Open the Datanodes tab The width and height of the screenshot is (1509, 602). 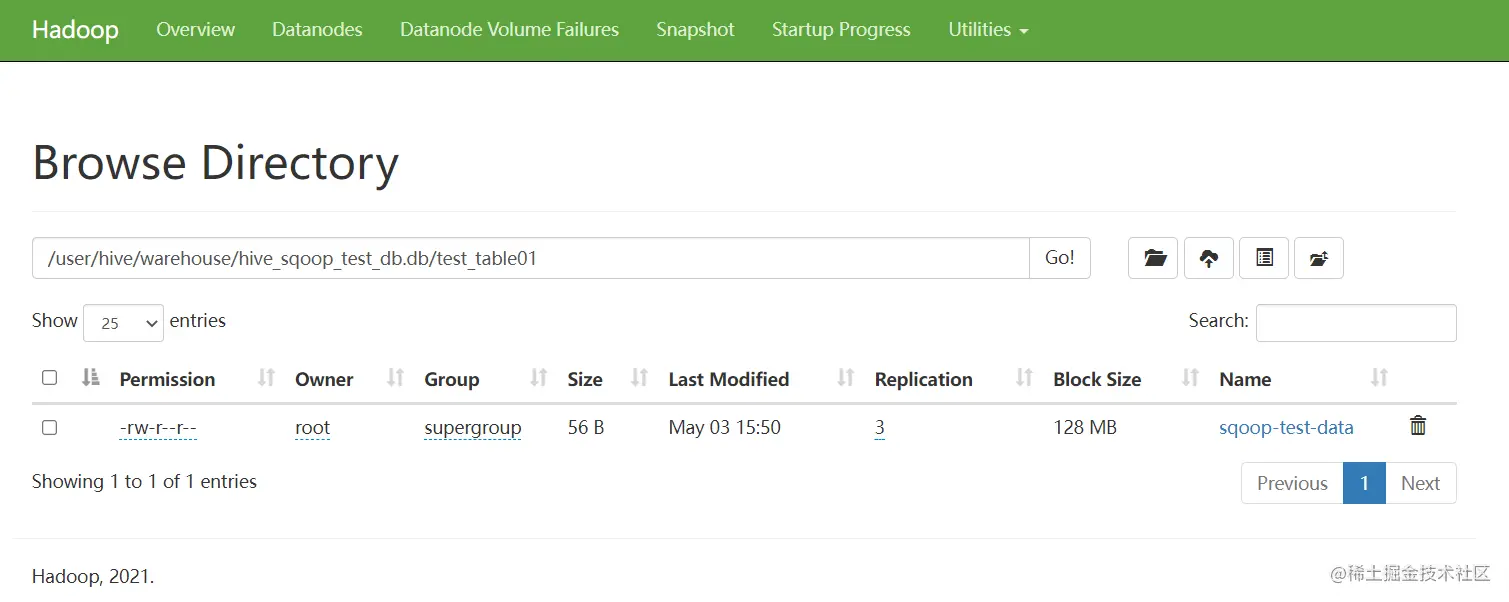317,30
